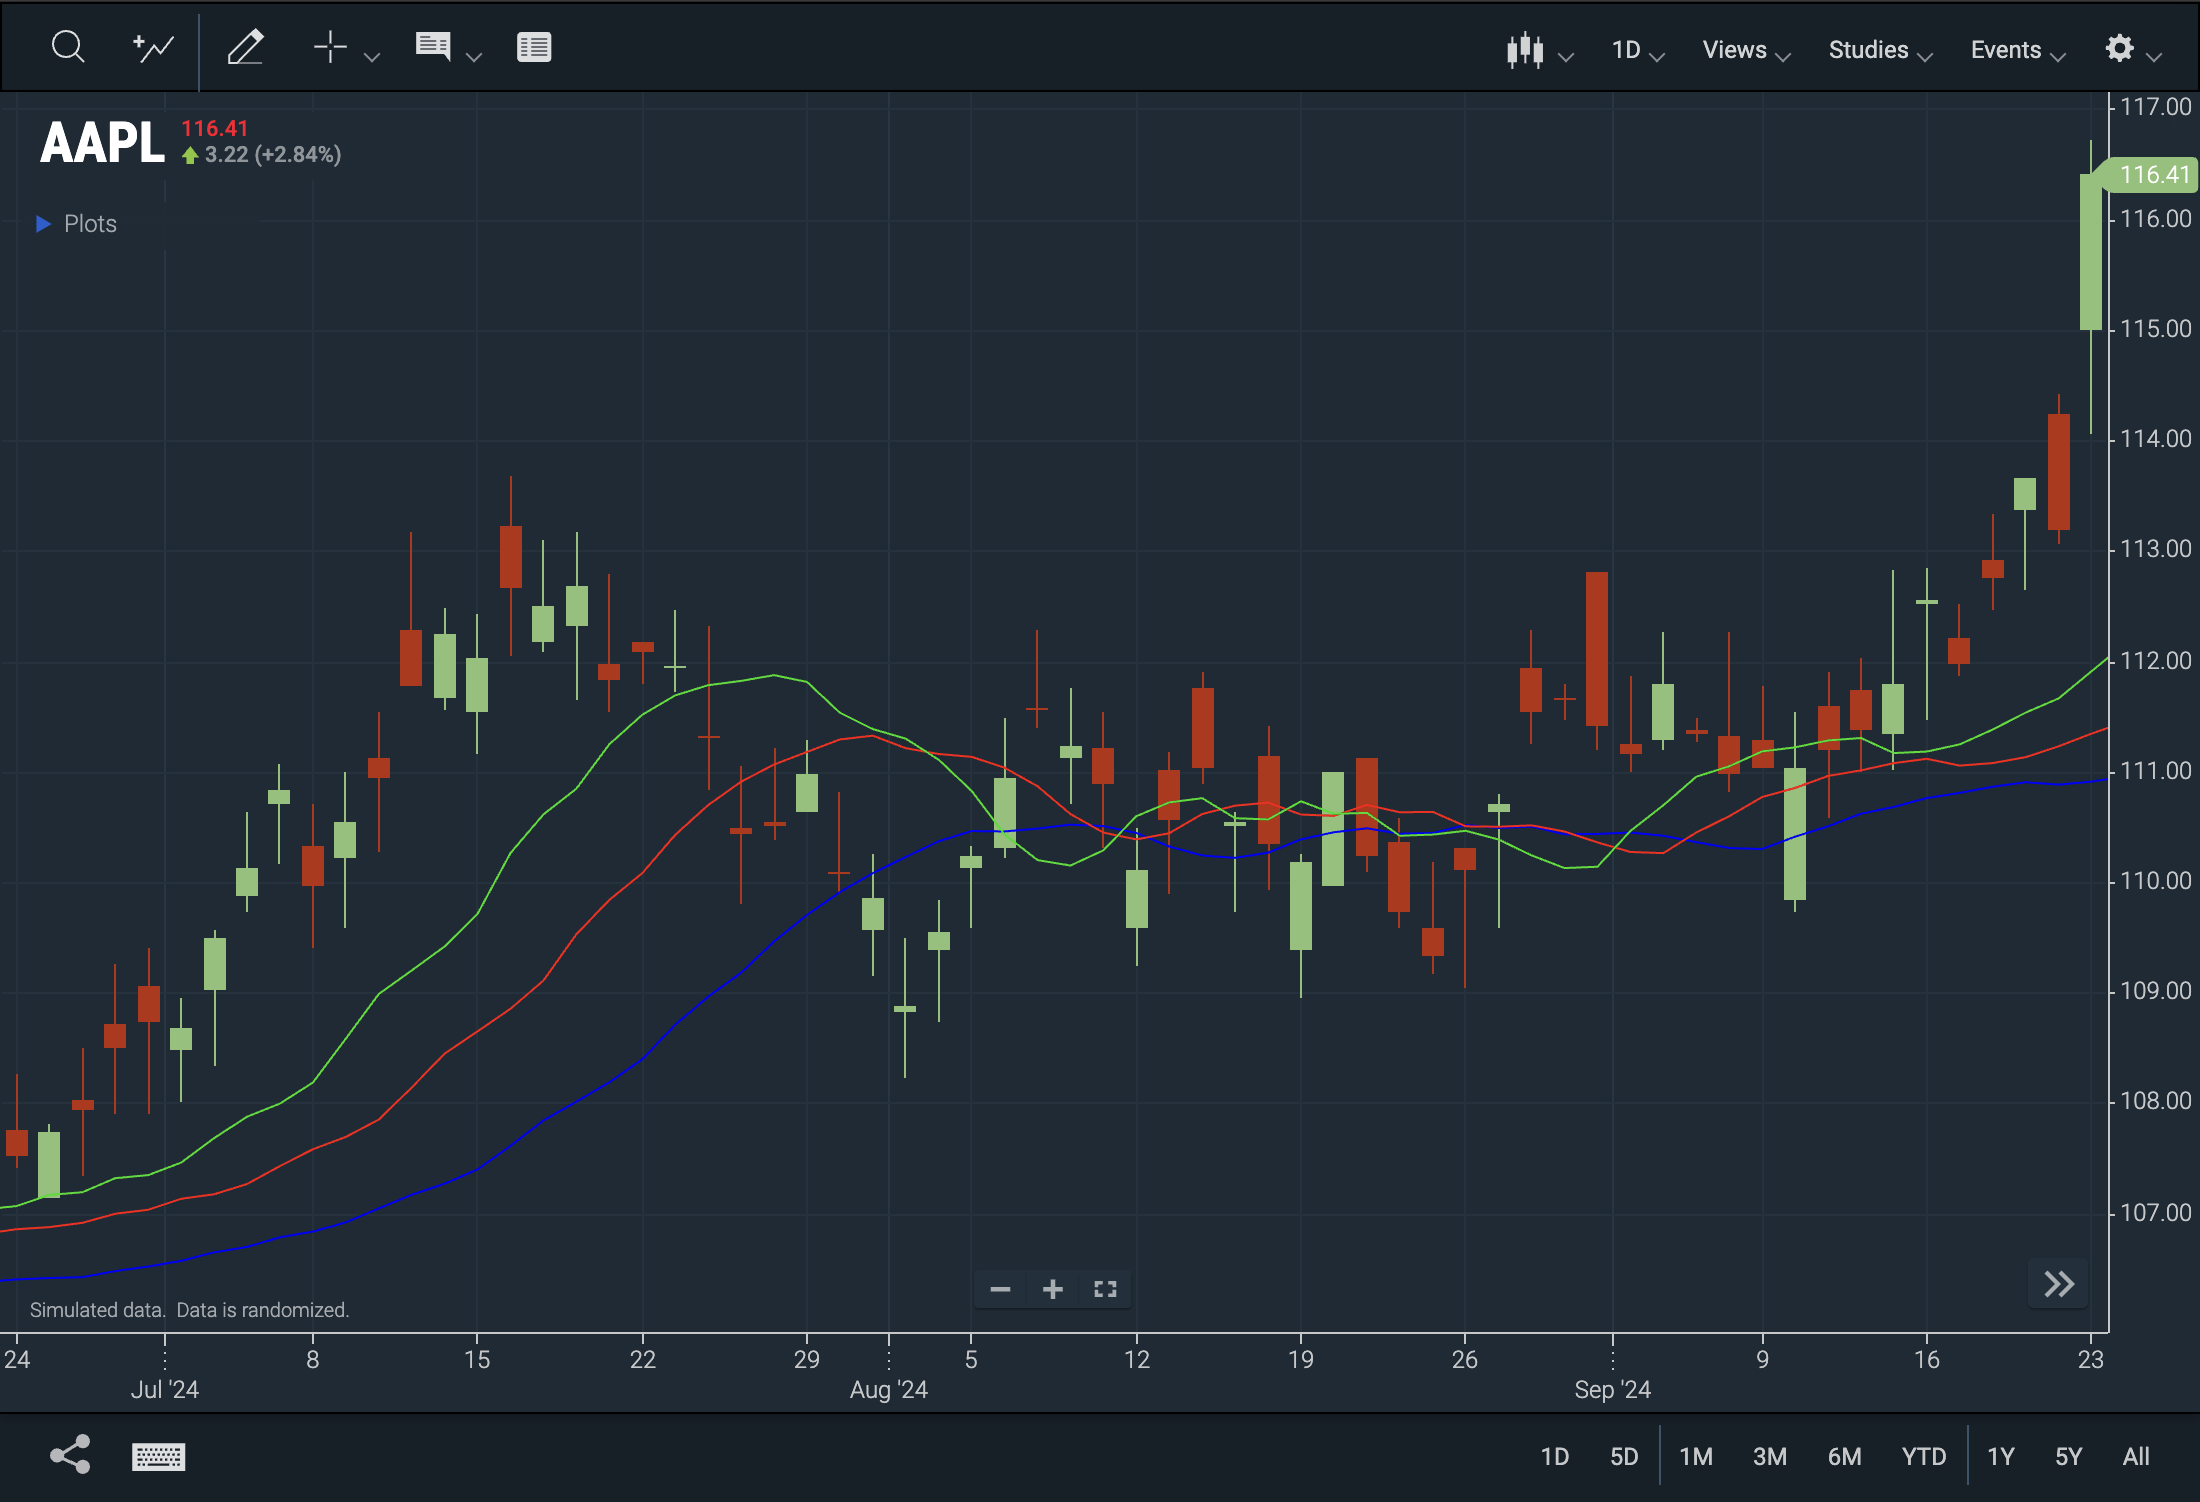Open the 1D periodicity dropdown

click(1638, 50)
